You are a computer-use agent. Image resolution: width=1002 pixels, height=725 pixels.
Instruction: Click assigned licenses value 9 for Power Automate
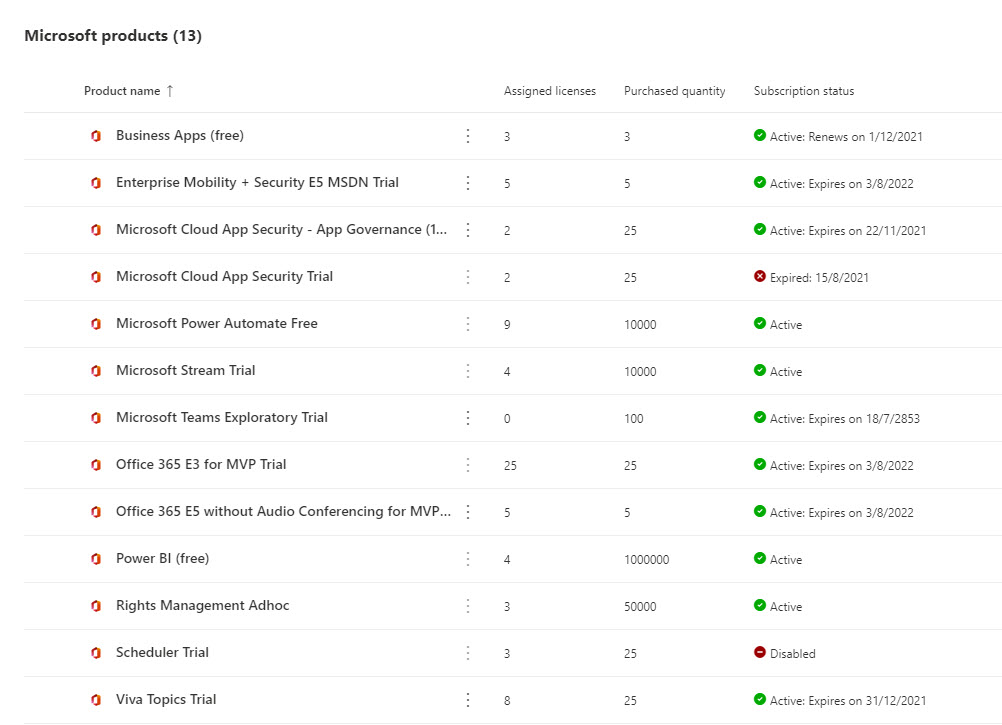507,325
